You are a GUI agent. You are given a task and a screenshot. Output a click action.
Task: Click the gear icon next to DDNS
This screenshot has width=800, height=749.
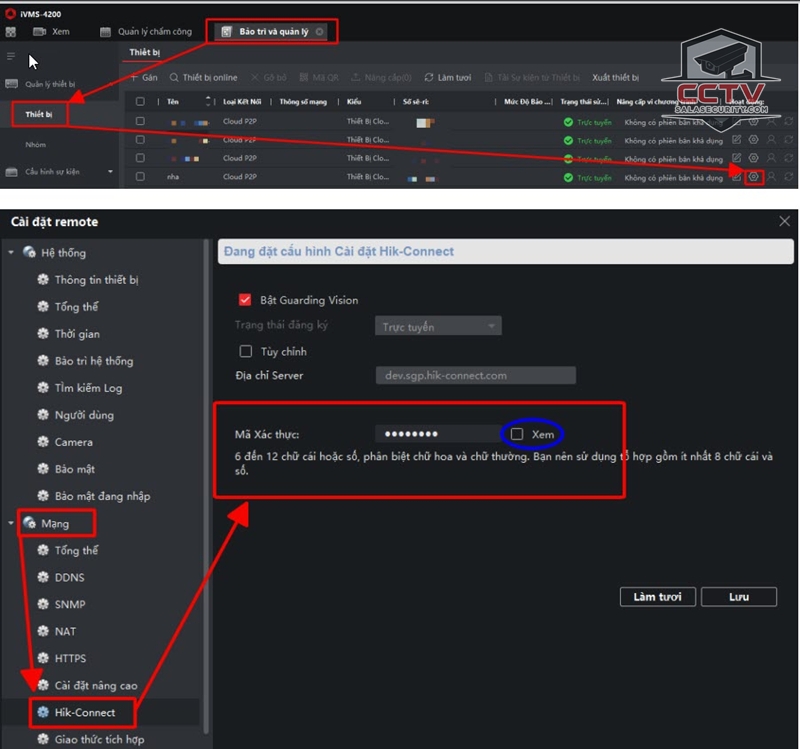tap(44, 578)
